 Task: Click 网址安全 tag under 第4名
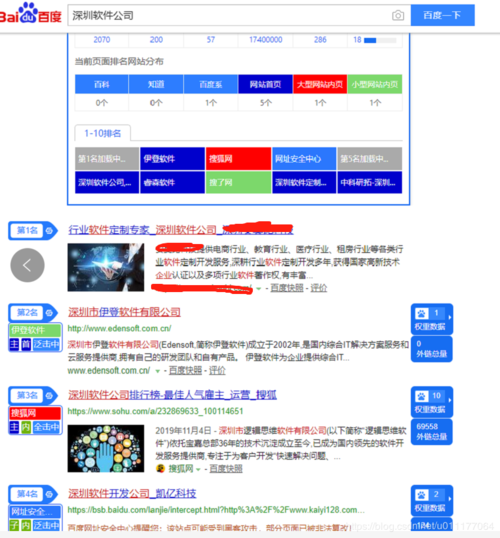pos(35,512)
